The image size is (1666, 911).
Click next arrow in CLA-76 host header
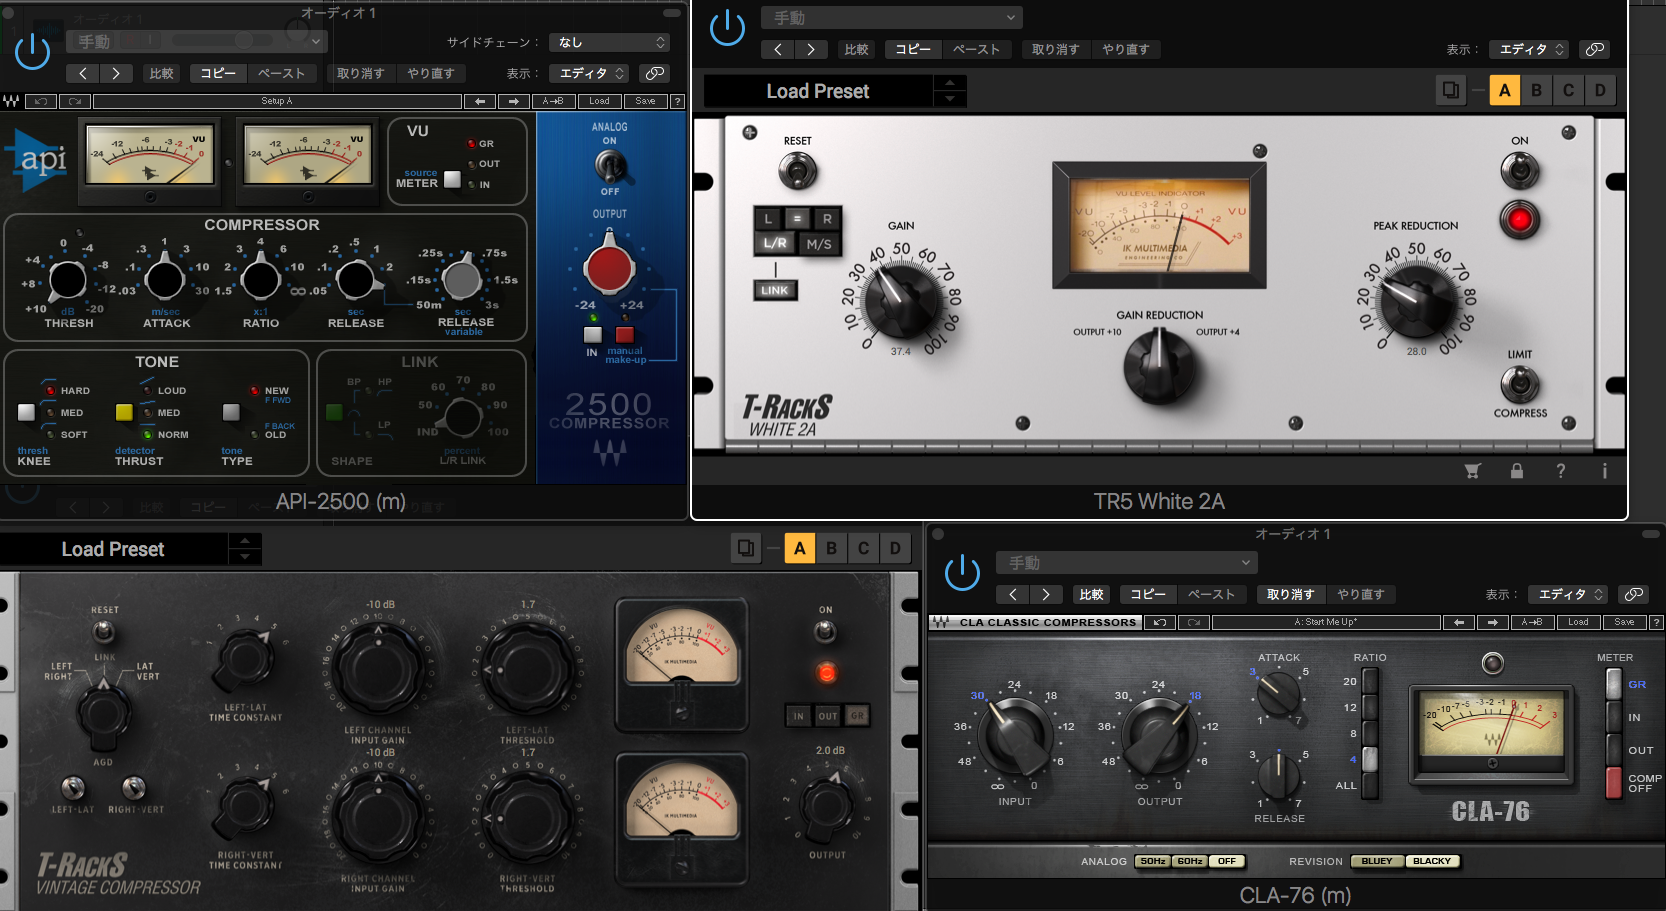1046,594
